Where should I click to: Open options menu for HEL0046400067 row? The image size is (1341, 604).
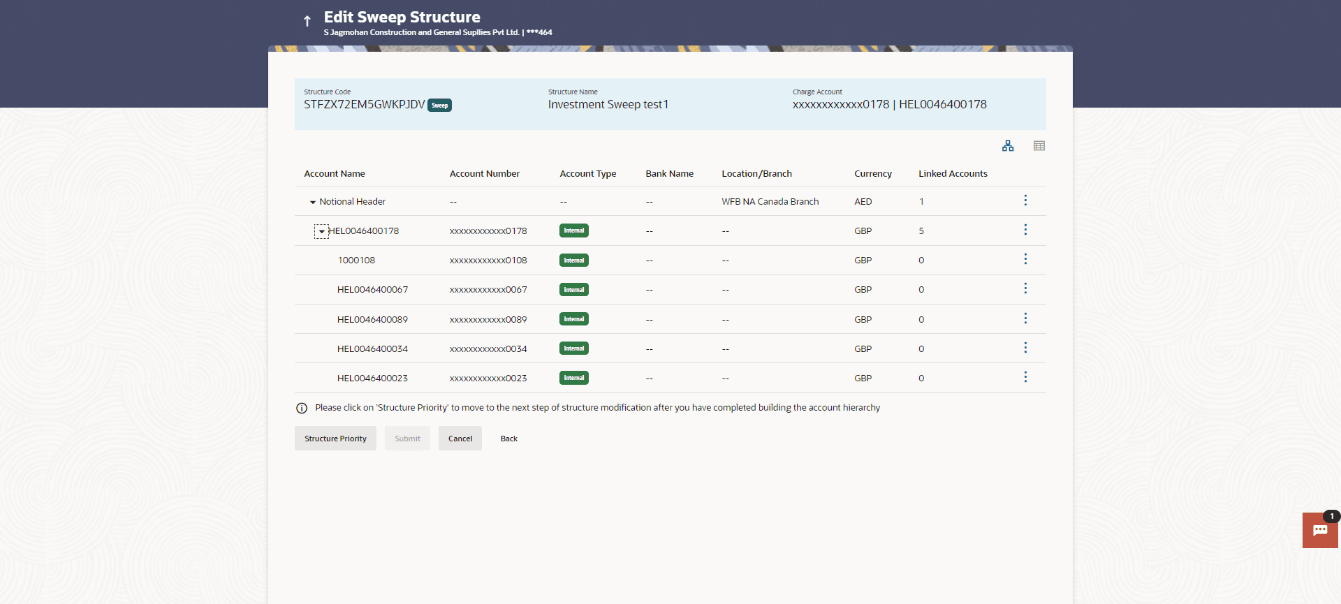pos(1025,289)
